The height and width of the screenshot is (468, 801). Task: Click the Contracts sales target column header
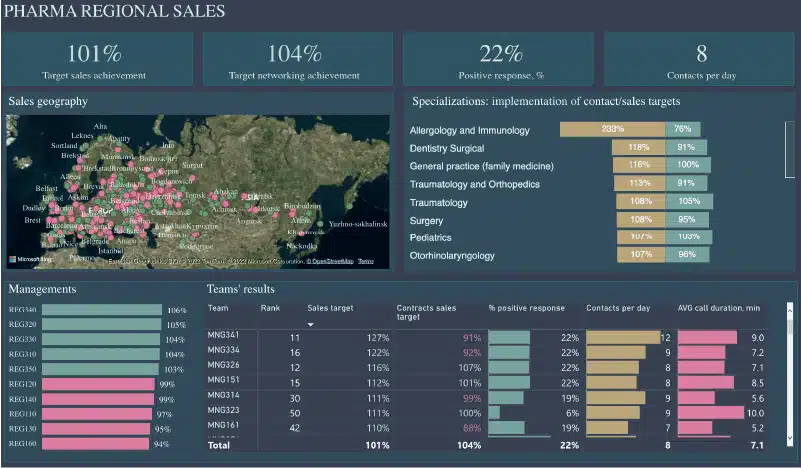426,312
